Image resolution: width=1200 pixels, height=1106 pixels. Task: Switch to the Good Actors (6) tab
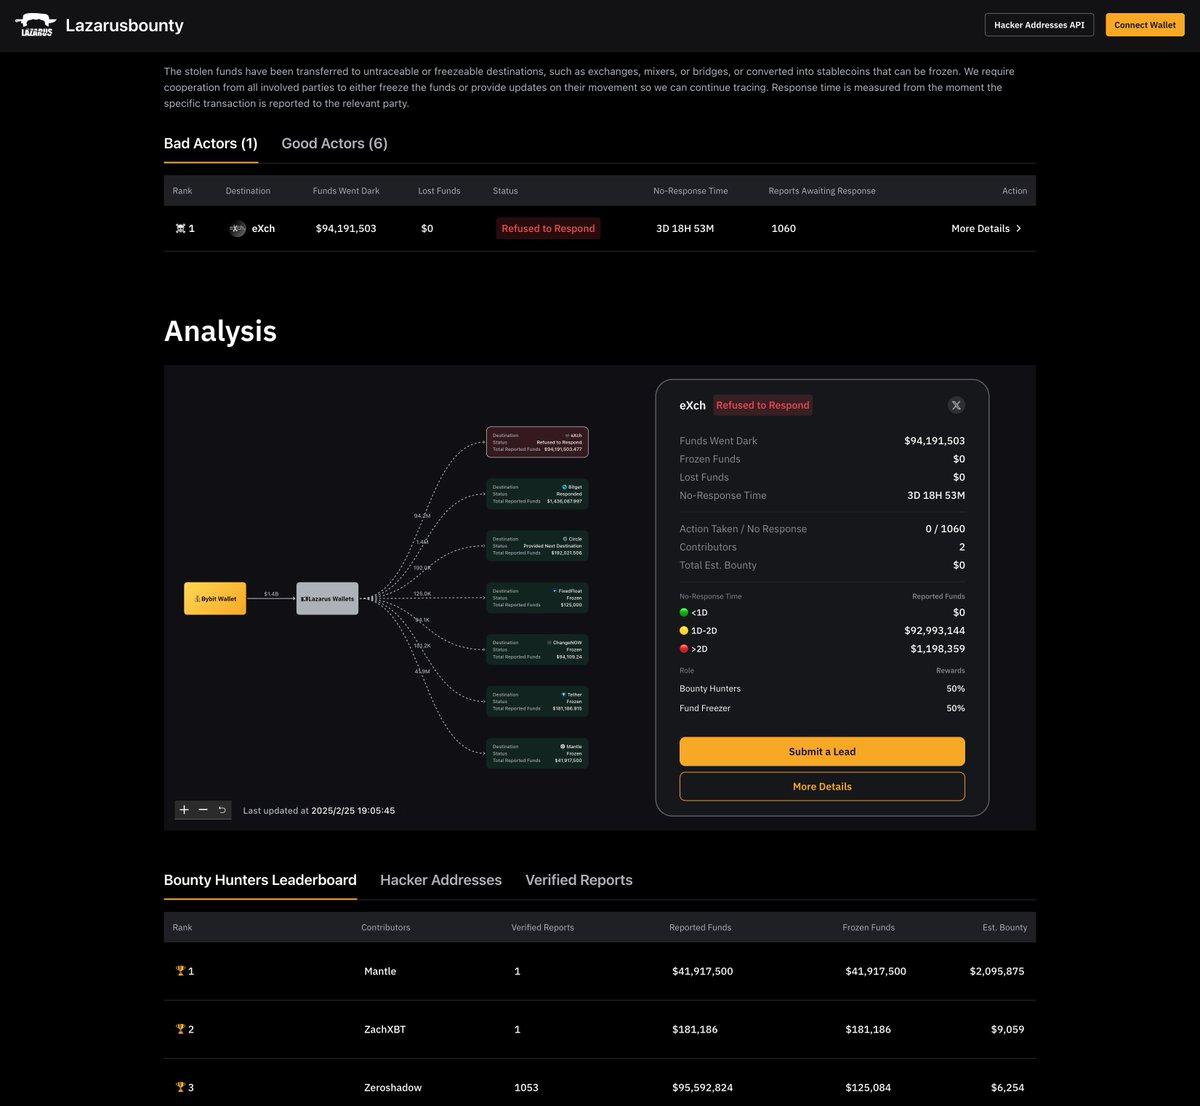coord(334,143)
